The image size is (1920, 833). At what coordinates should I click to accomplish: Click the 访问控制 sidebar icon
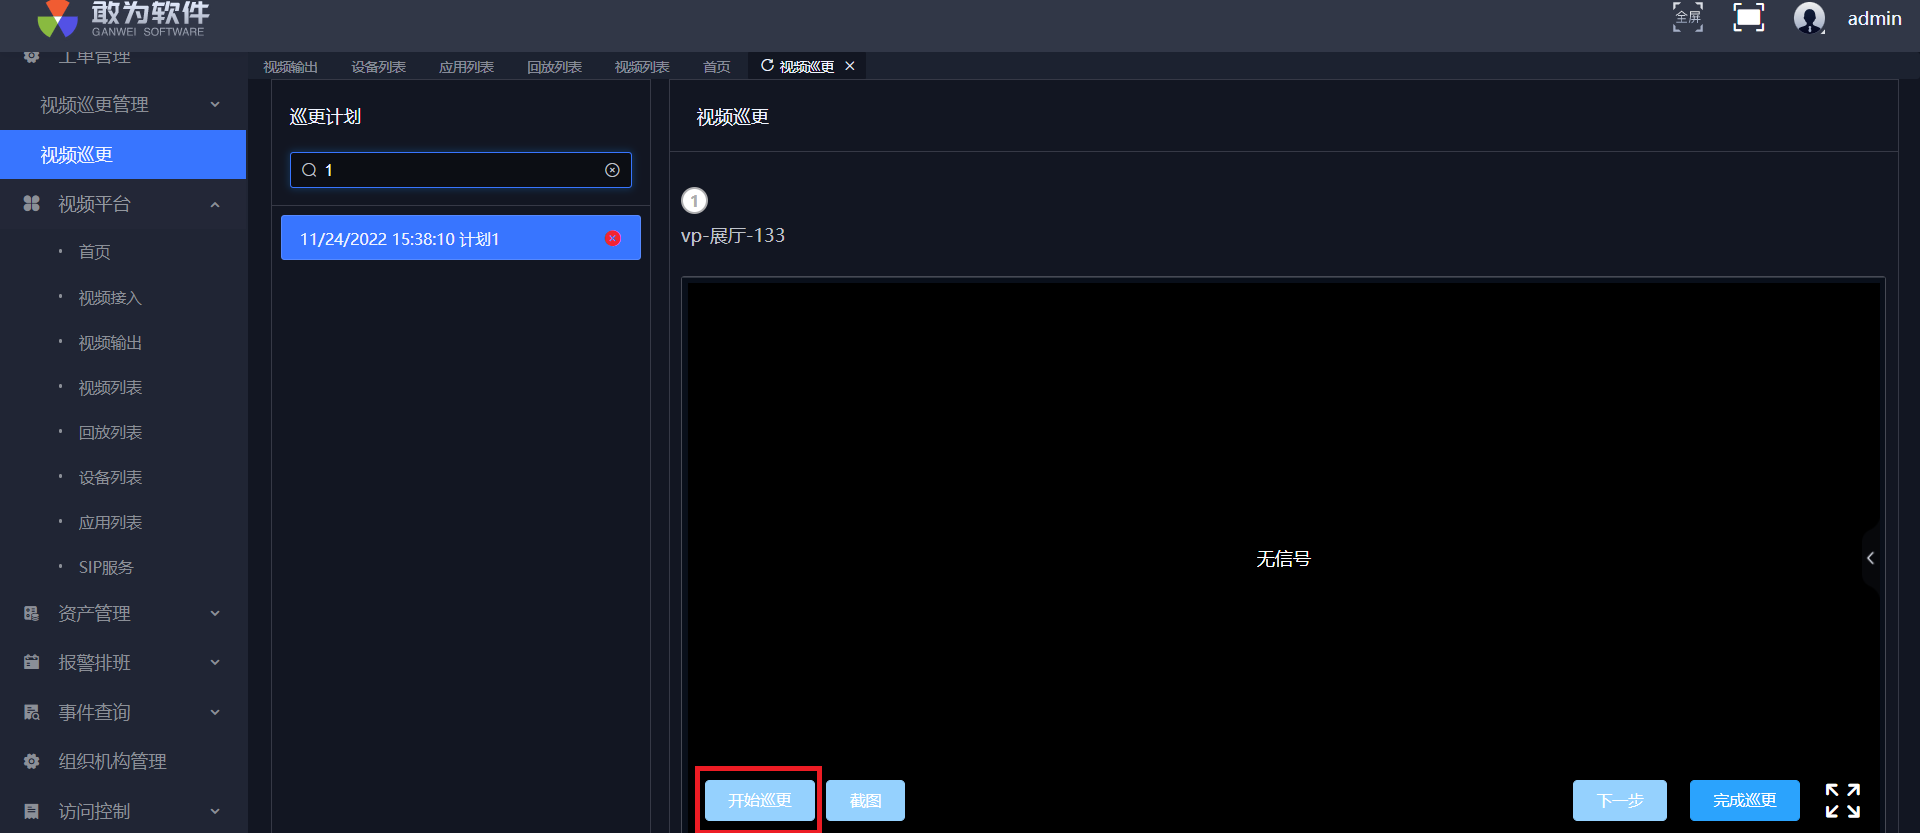(x=32, y=811)
